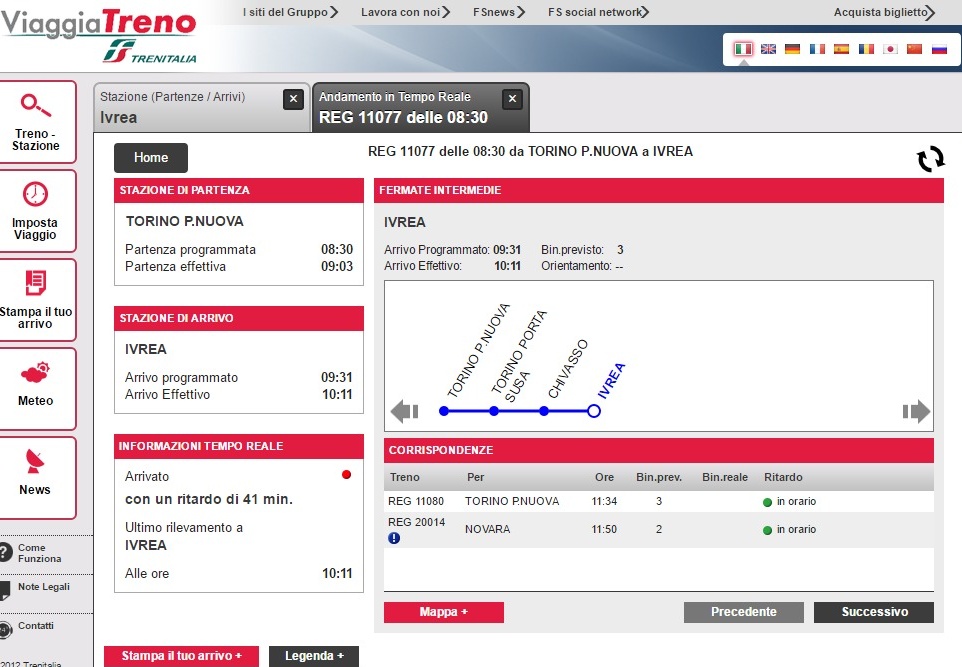
Task: Click NOVARA destination in table
Action: click(x=488, y=529)
